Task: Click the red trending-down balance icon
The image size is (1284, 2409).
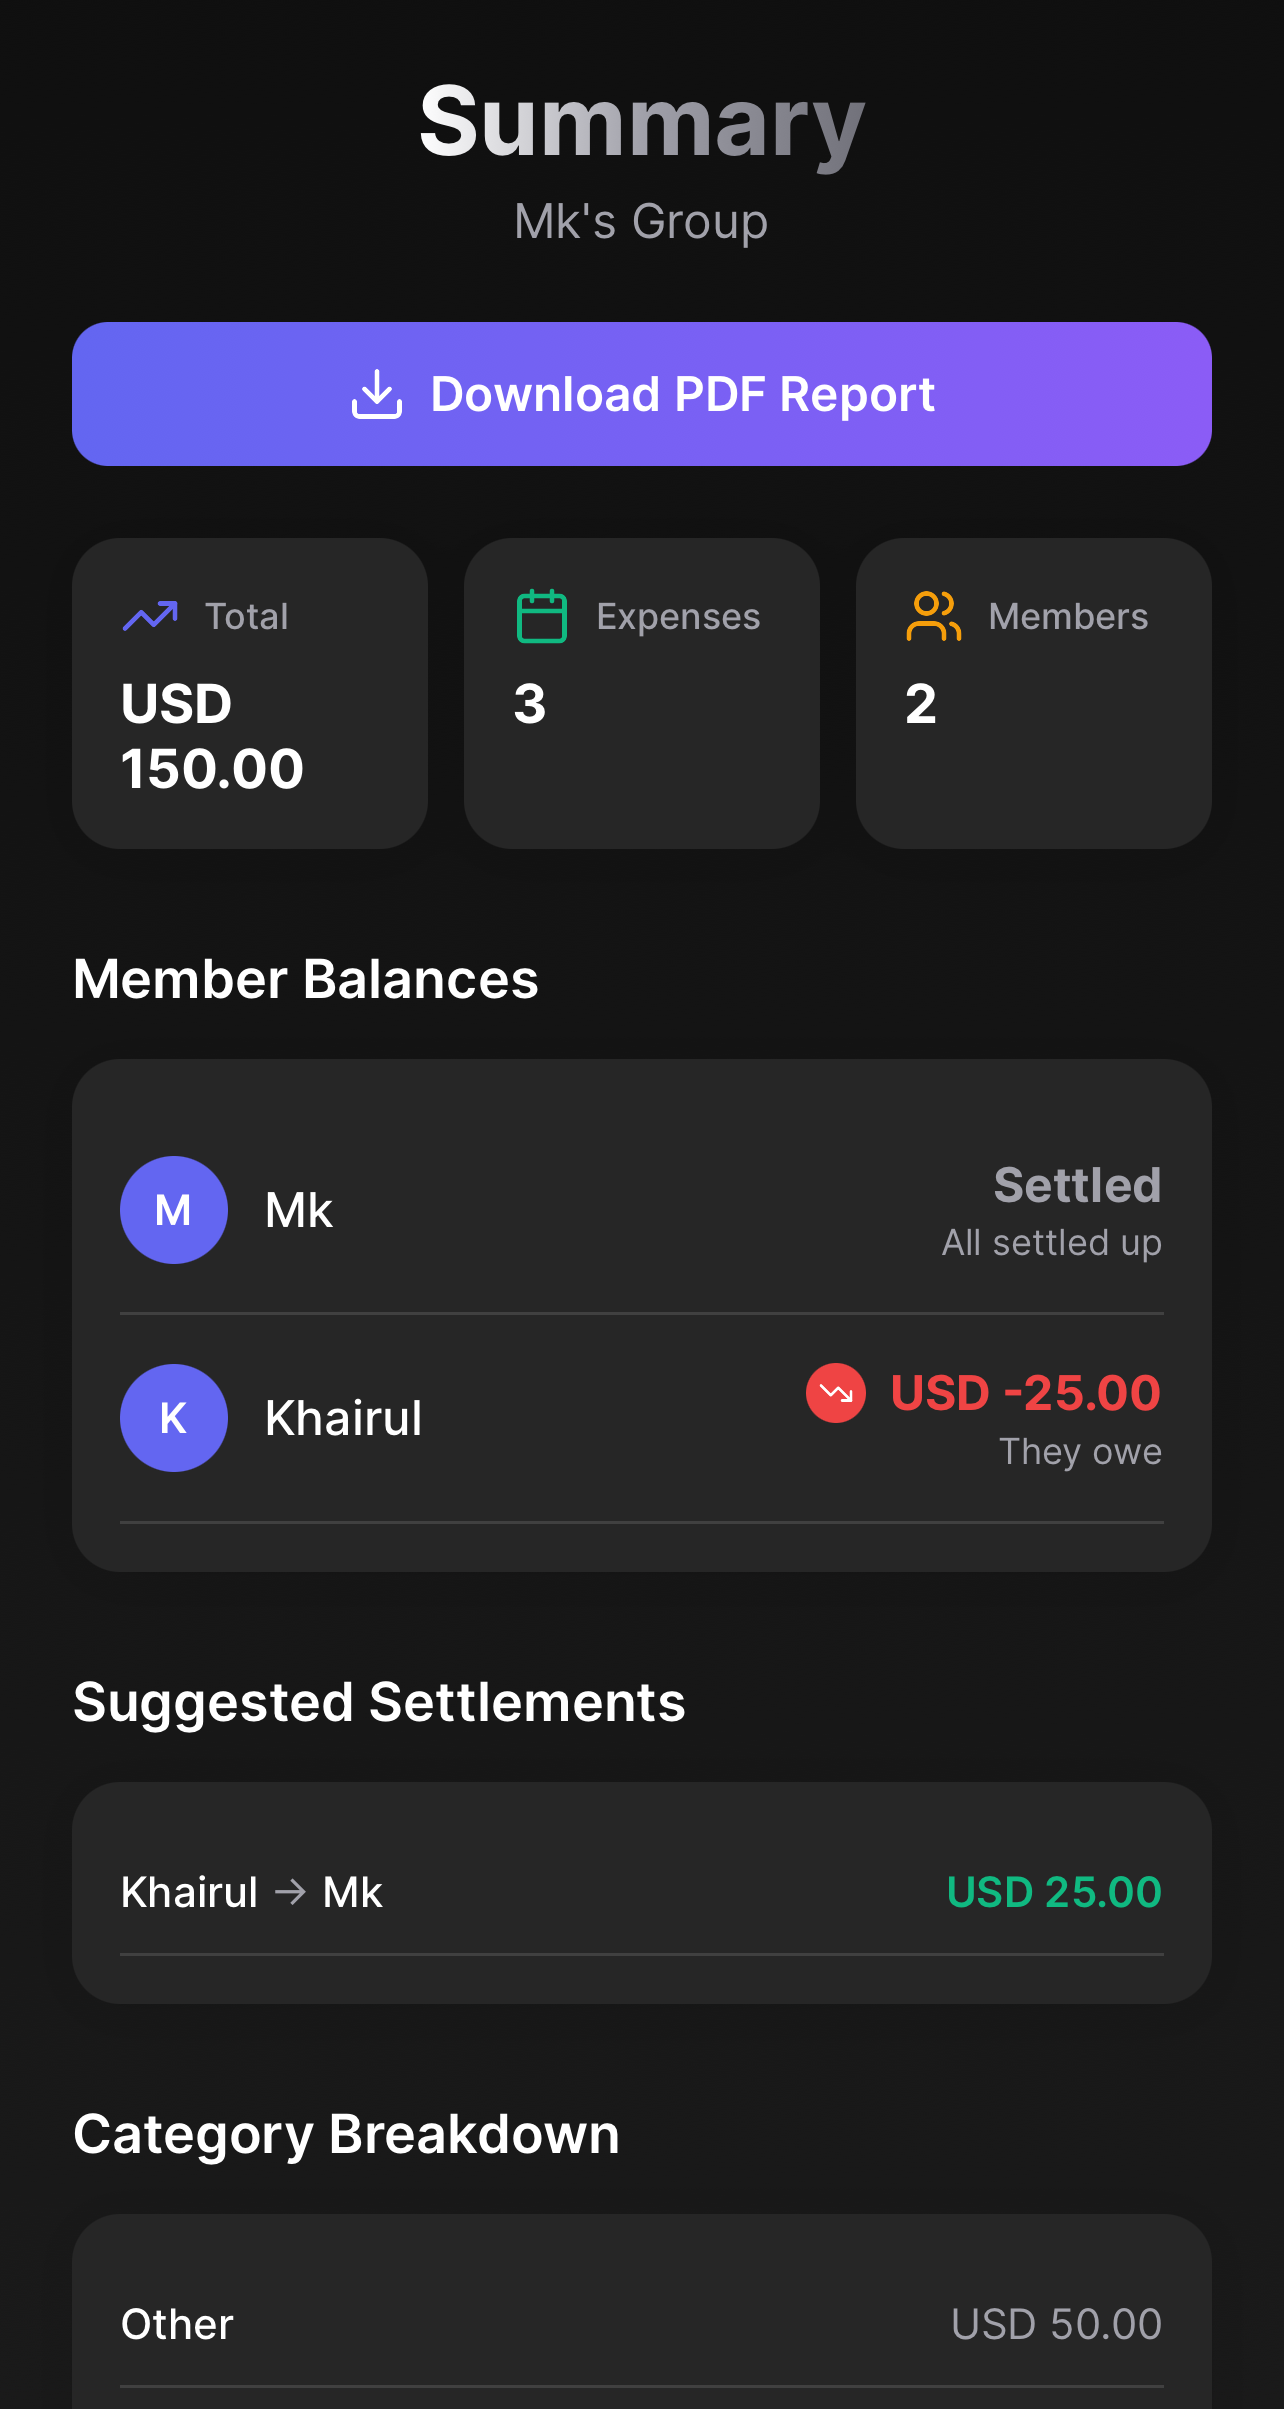Action: click(836, 1393)
